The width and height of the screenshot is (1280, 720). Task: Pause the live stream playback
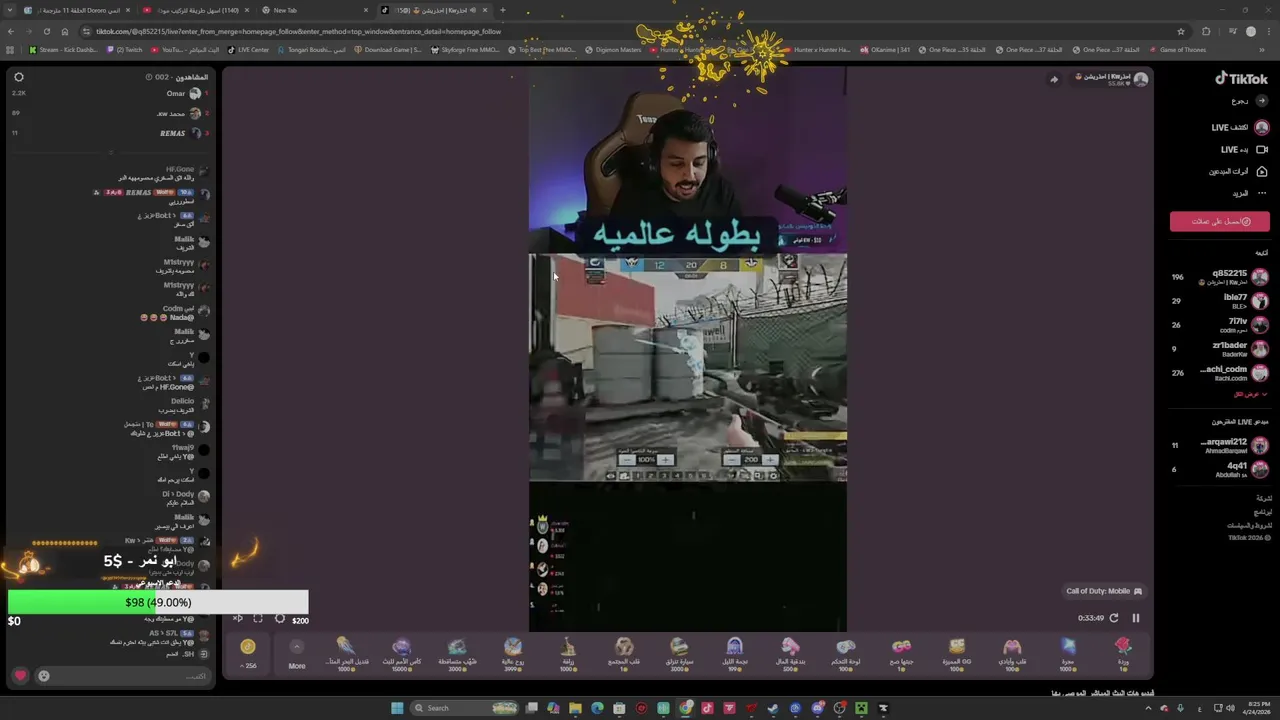tap(1135, 618)
